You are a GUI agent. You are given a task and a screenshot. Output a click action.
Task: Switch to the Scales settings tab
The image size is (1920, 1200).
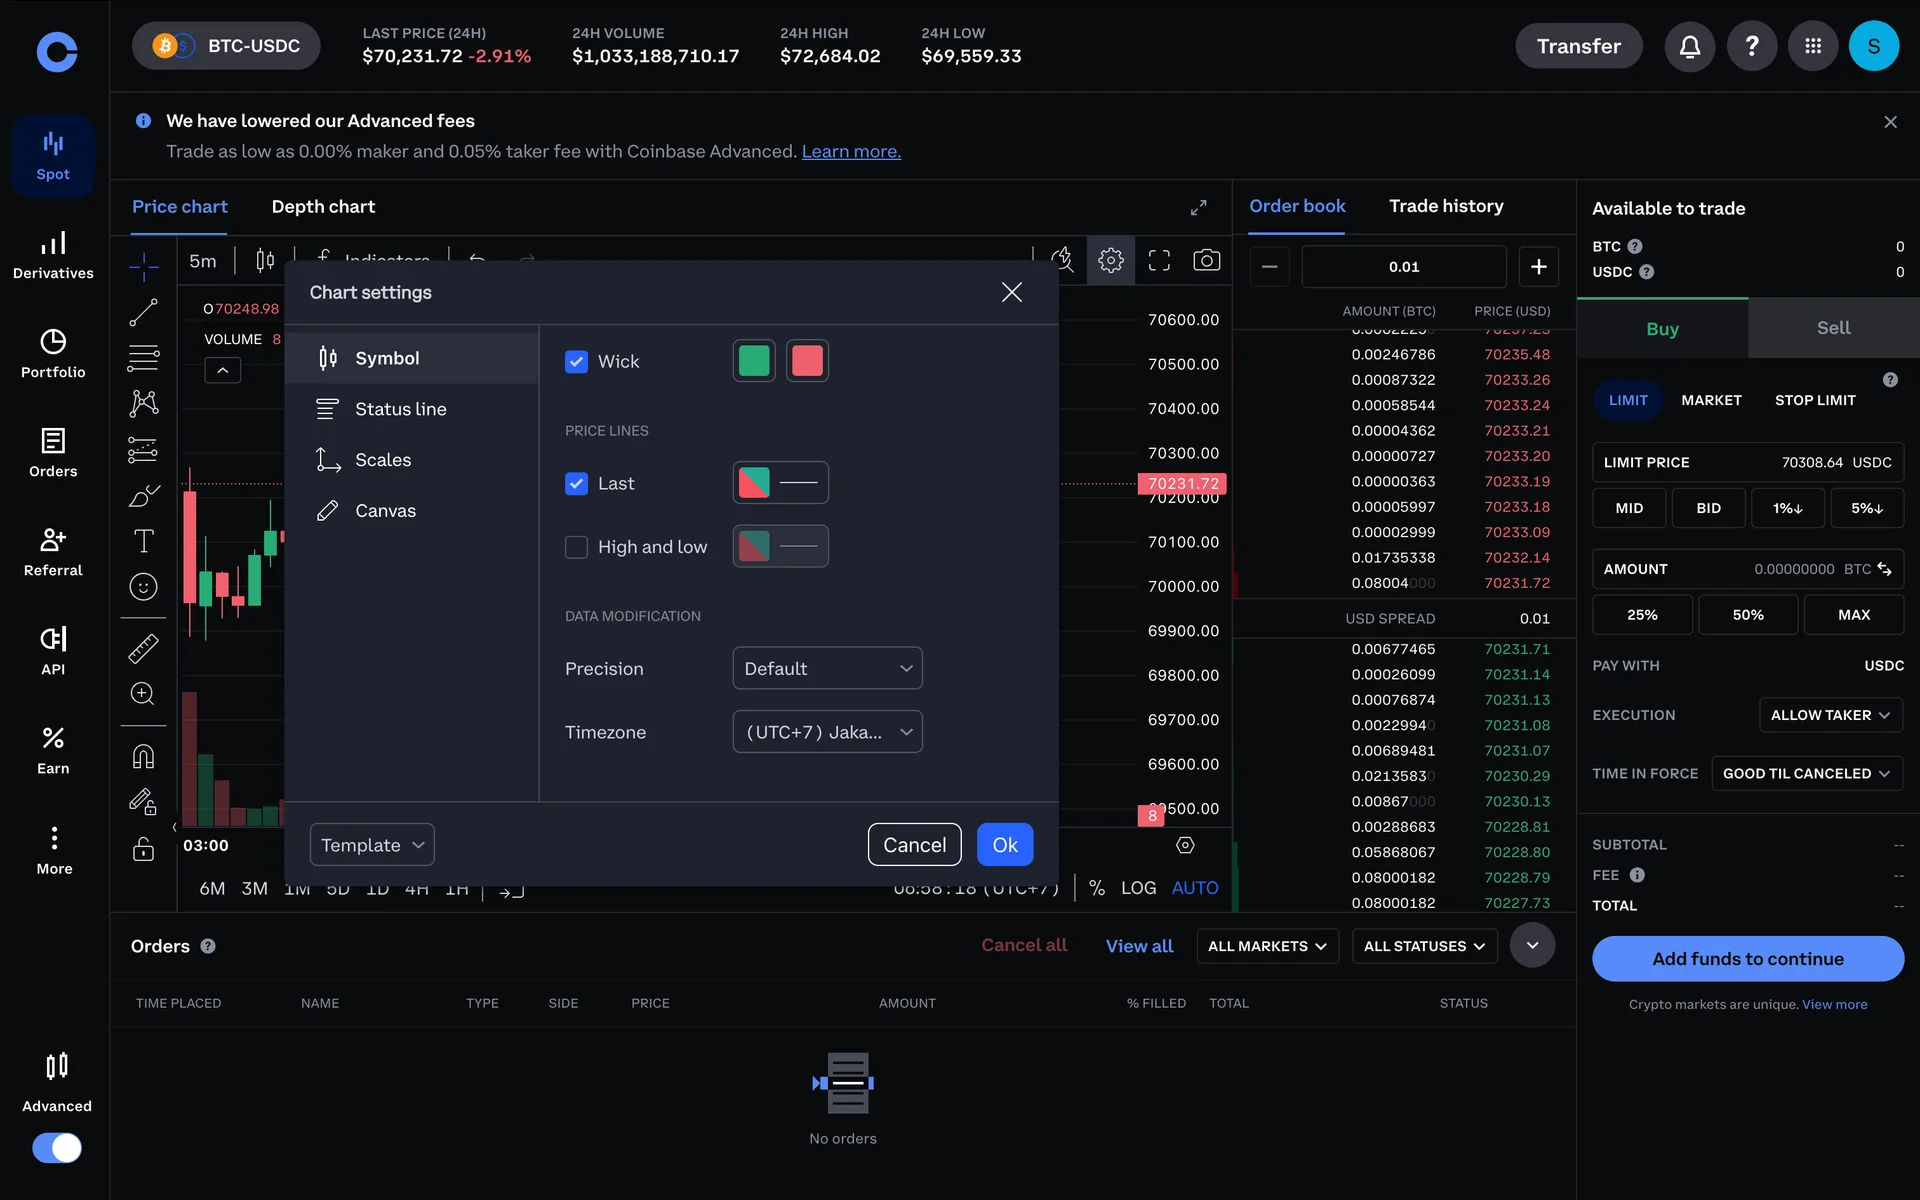pos(382,460)
